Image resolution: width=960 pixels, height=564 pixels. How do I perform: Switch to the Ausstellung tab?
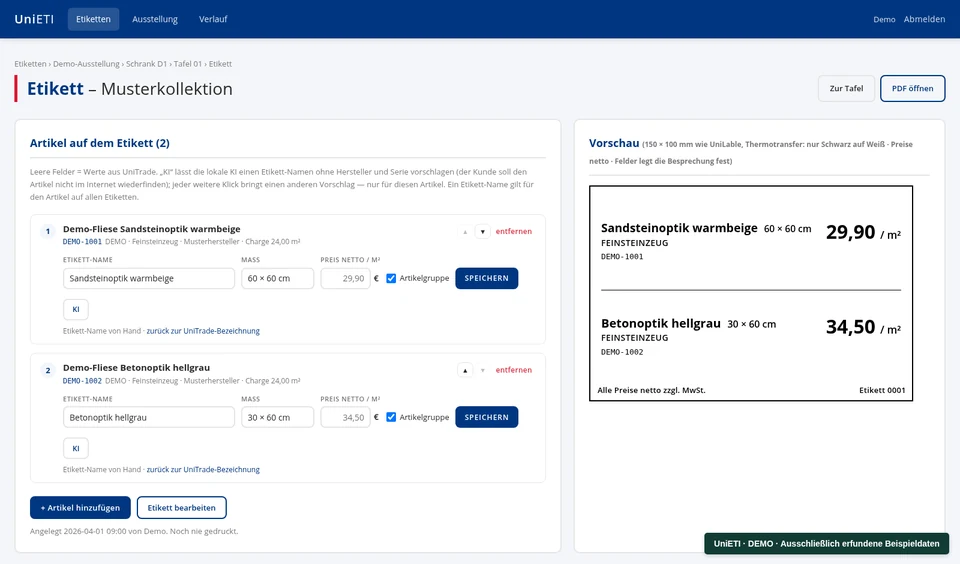coord(155,19)
